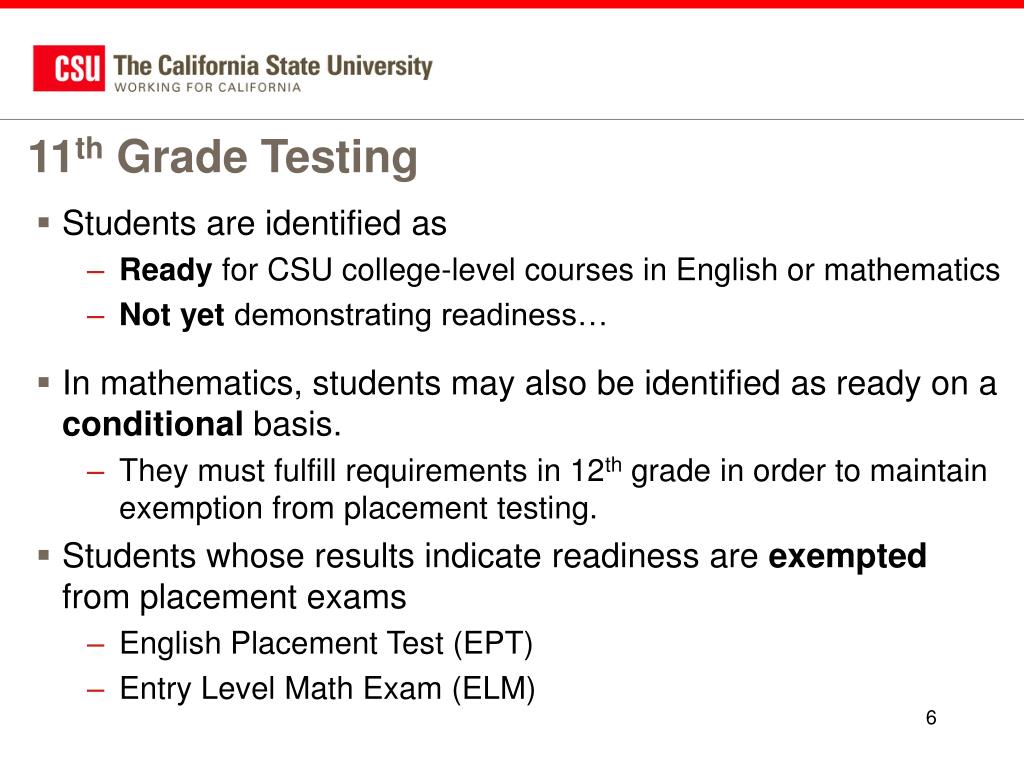Click the square bullet before Students are identified as
Image resolution: width=1024 pixels, height=768 pixels.
tap(44, 223)
